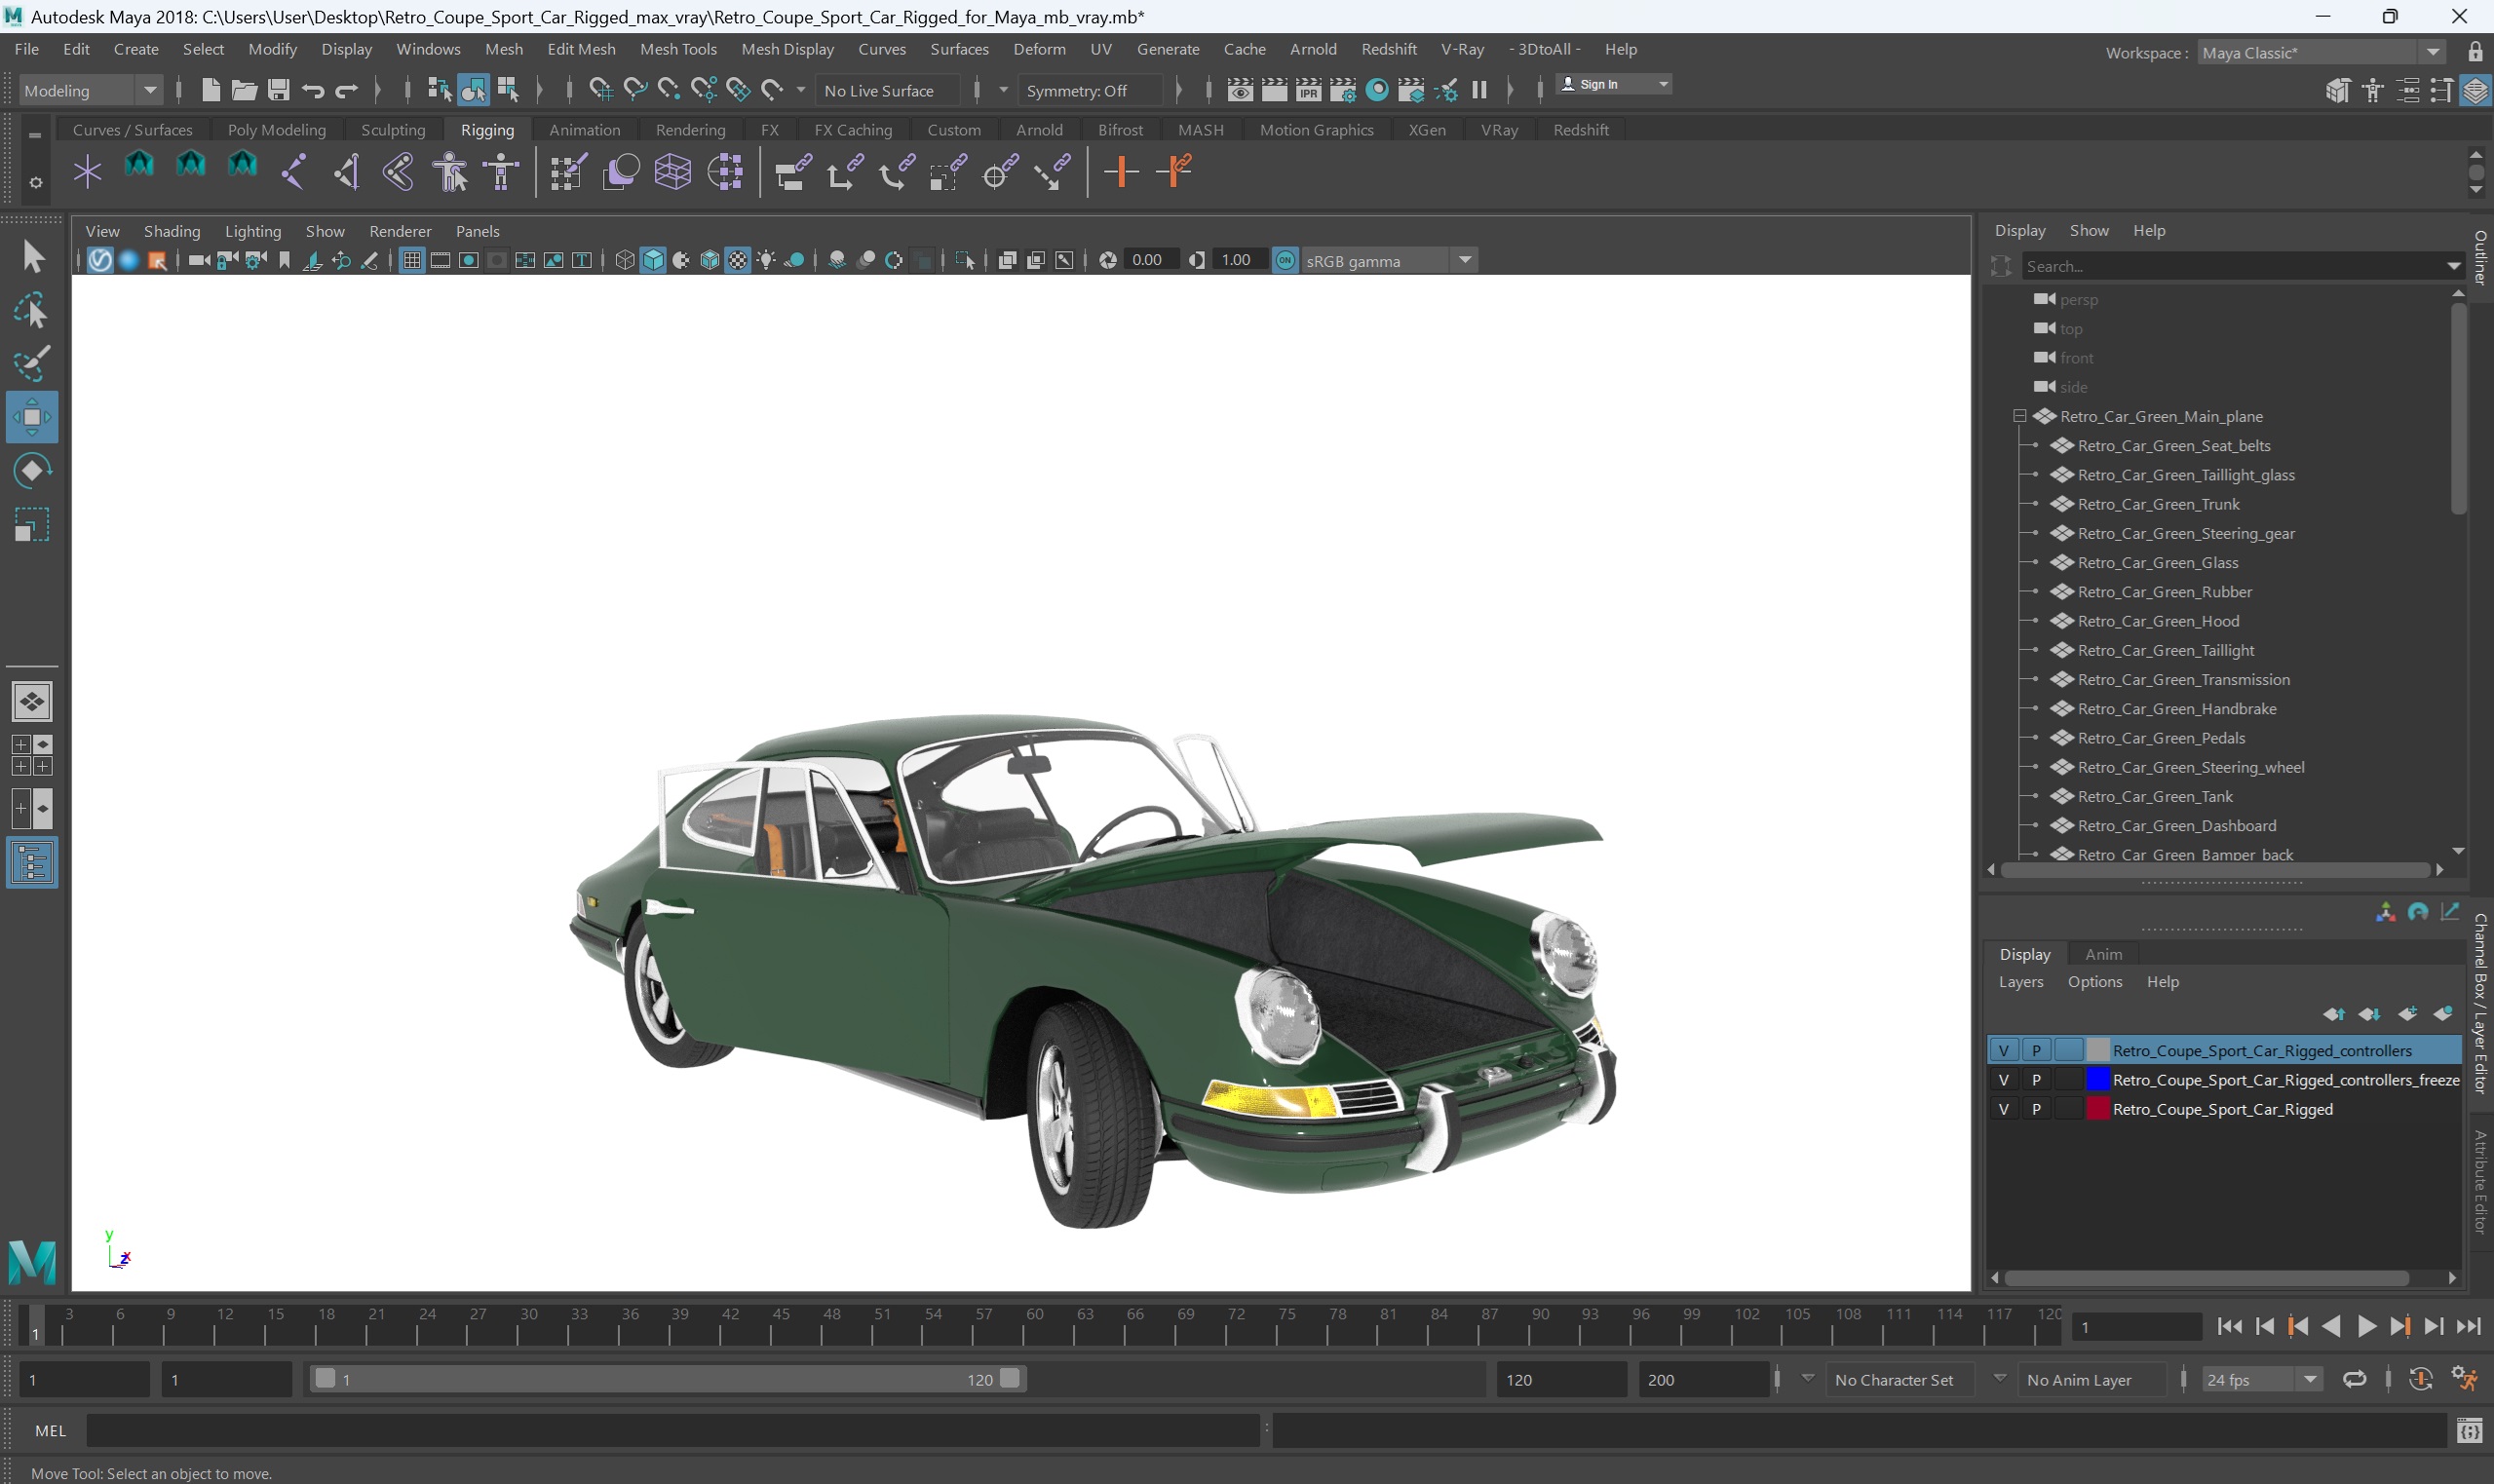Click the Create Joints shelf icon

point(294,171)
